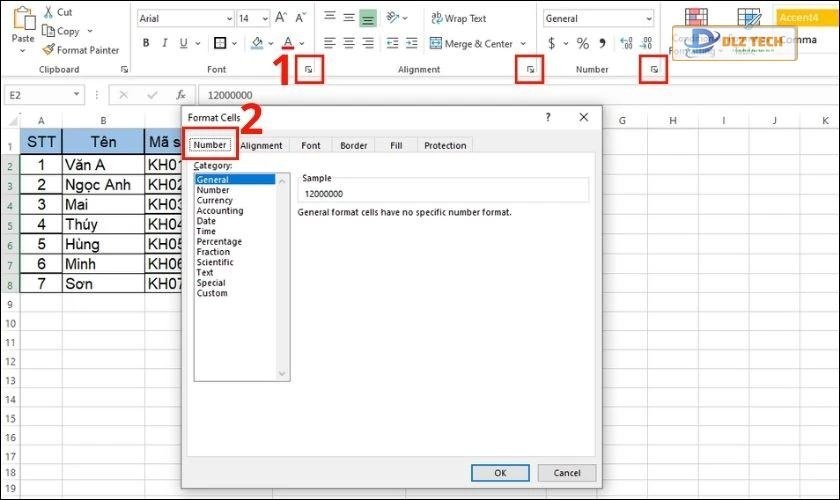Click OK in Format Cells dialog
The height and width of the screenshot is (500, 840).
(499, 473)
